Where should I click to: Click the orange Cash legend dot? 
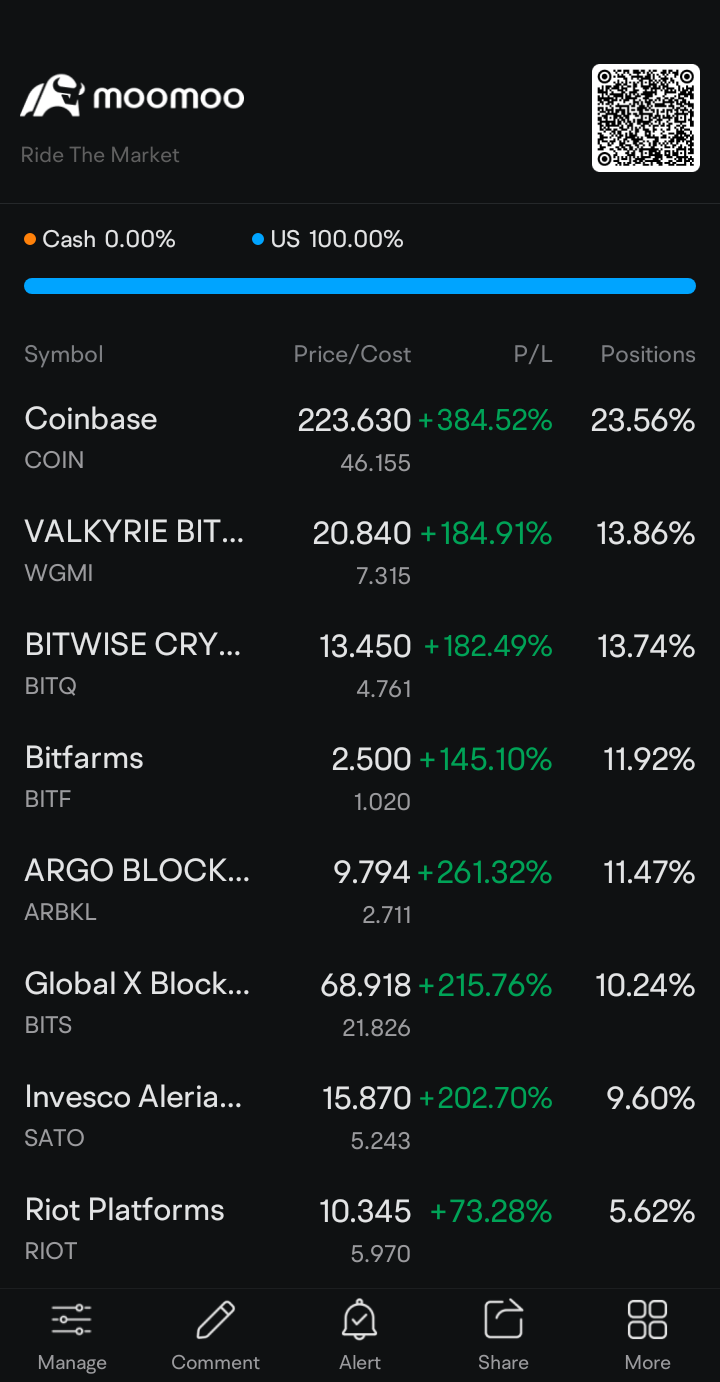[x=30, y=240]
